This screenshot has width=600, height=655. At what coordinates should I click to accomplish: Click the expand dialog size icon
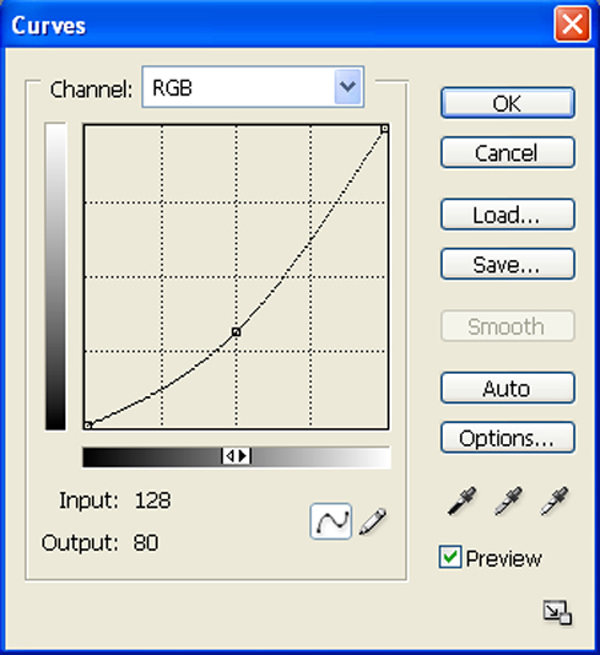(557, 612)
